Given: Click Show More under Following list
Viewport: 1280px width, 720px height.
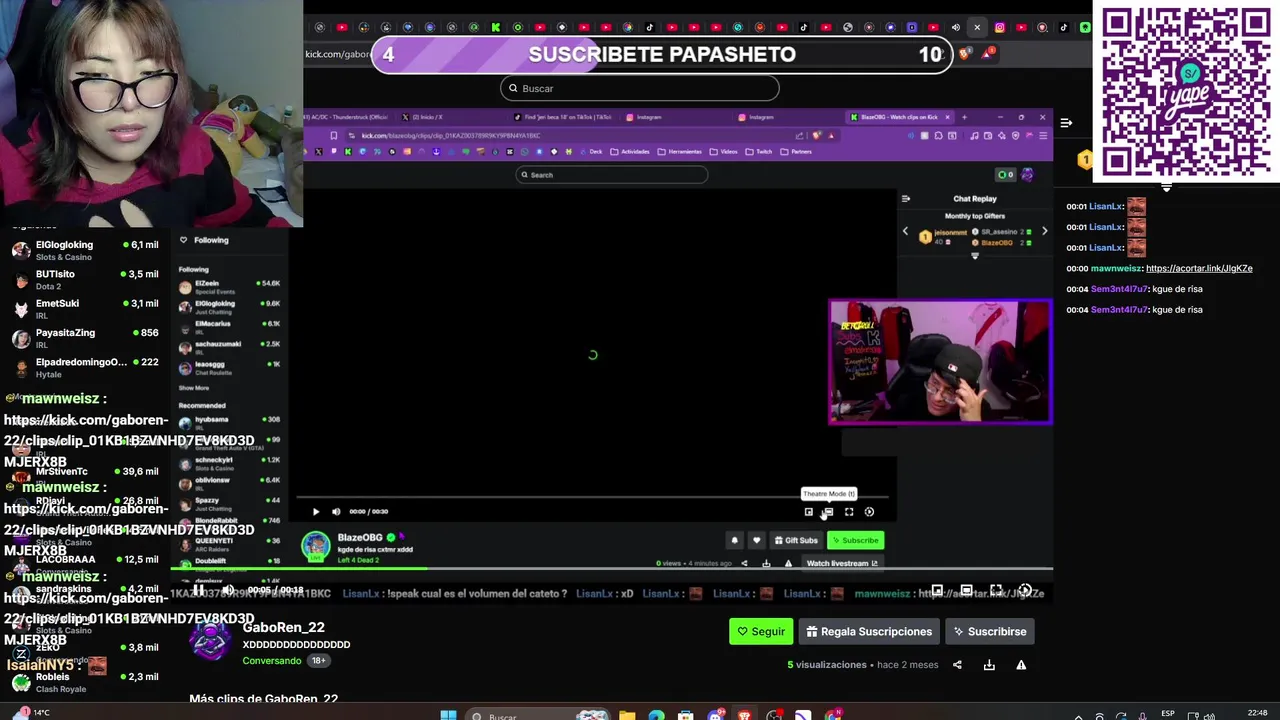Looking at the screenshot, I should 194,388.
